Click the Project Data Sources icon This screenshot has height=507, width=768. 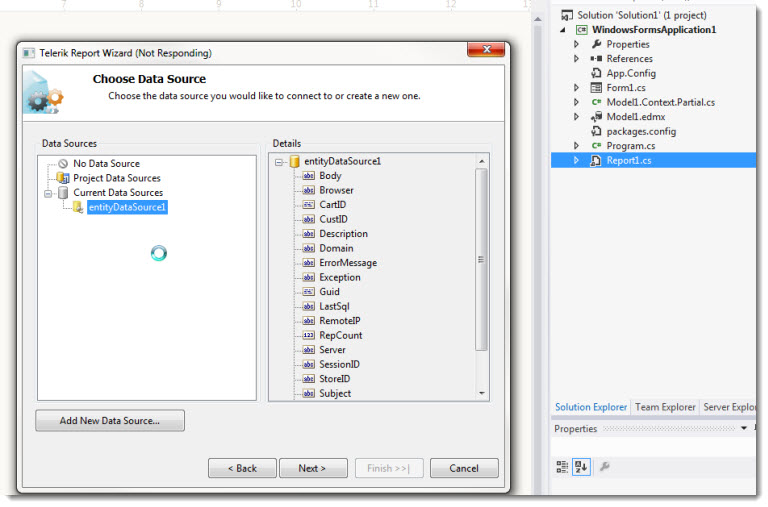pyautogui.click(x=63, y=178)
